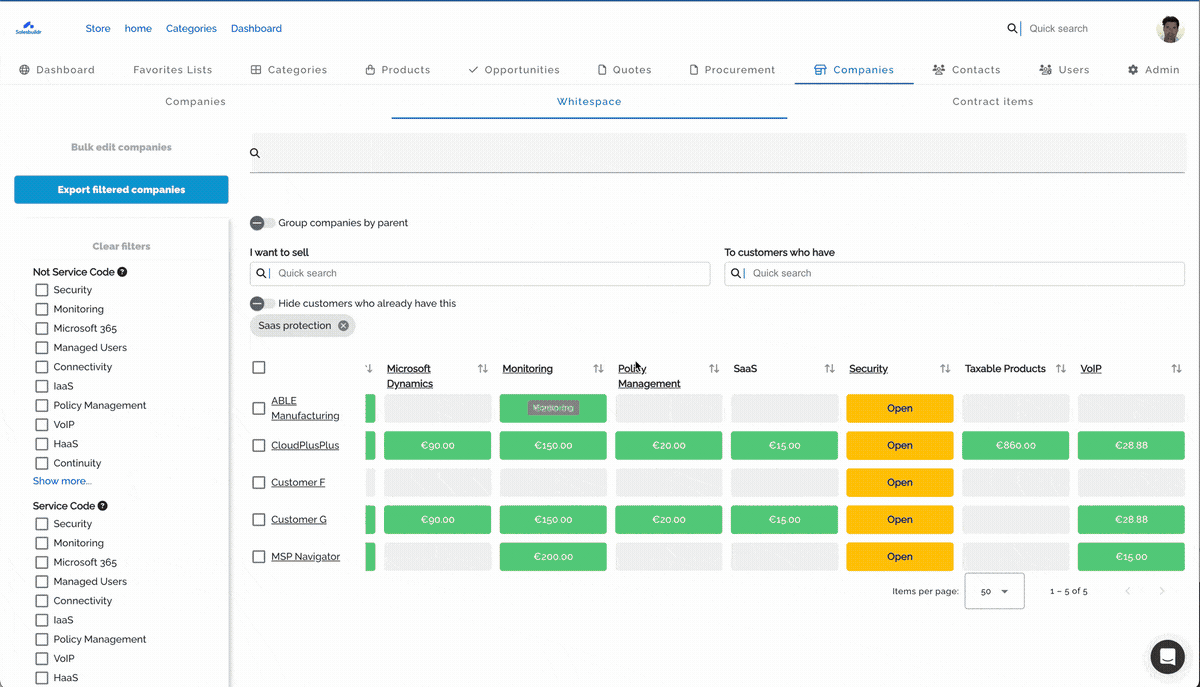
Task: Click the Service Code help icon
Action: (x=102, y=506)
